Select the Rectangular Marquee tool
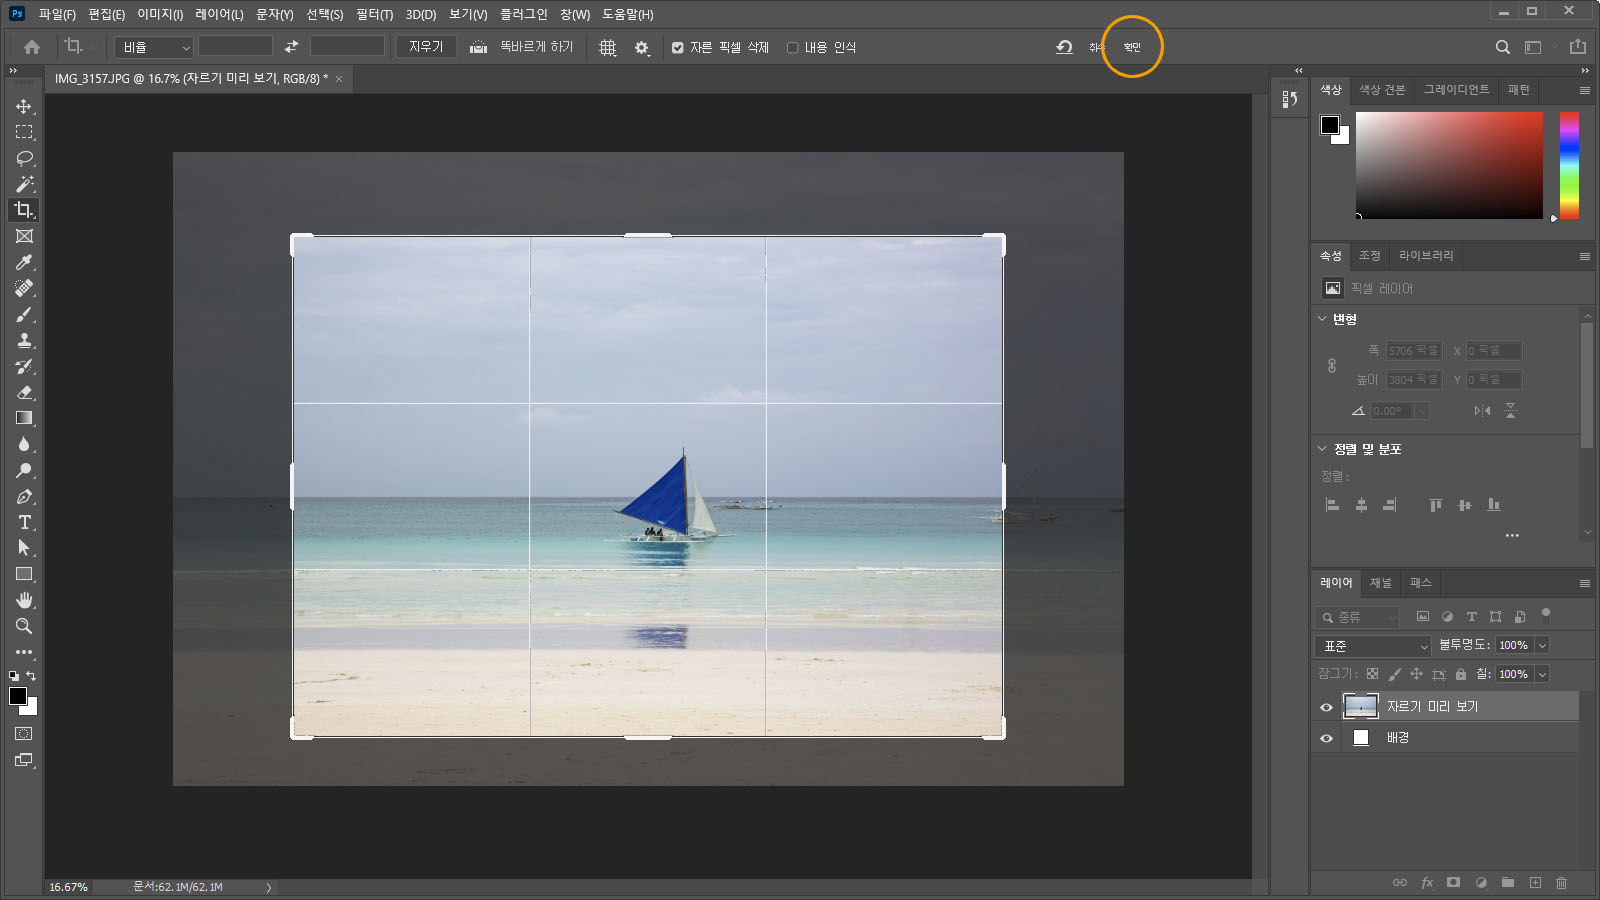This screenshot has height=900, width=1600. (x=24, y=132)
